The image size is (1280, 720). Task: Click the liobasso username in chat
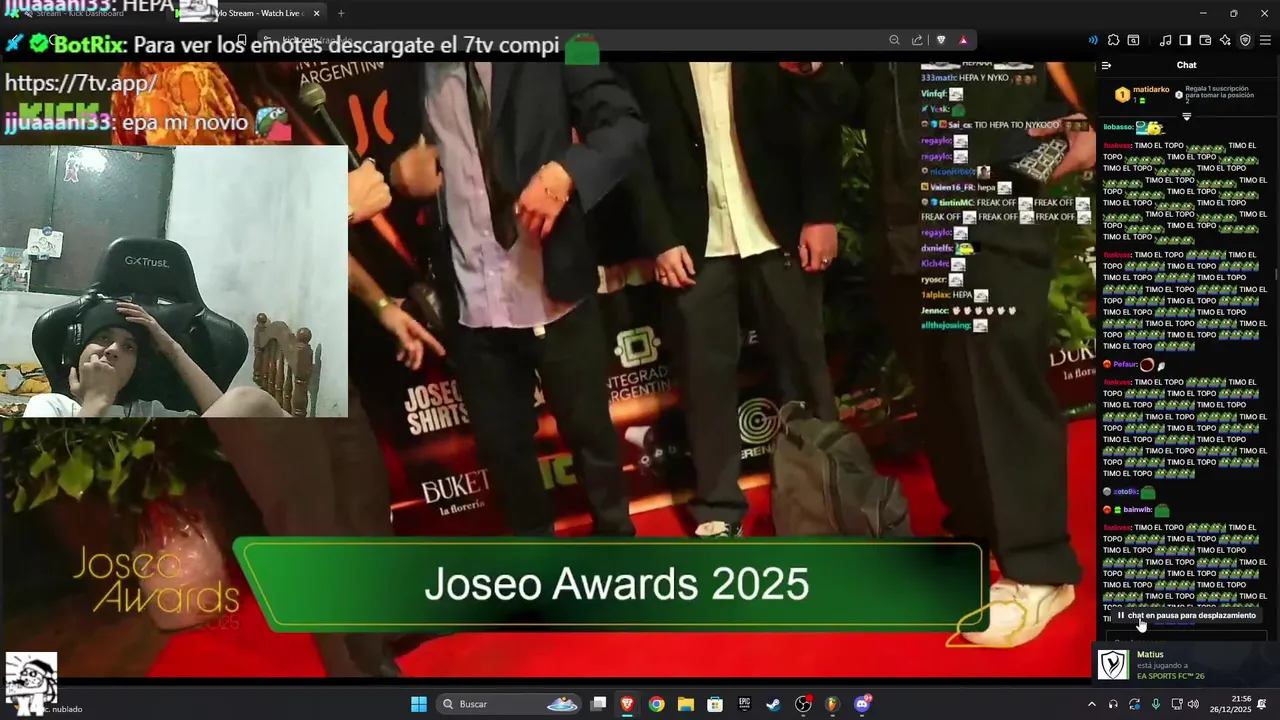[x=1118, y=128]
